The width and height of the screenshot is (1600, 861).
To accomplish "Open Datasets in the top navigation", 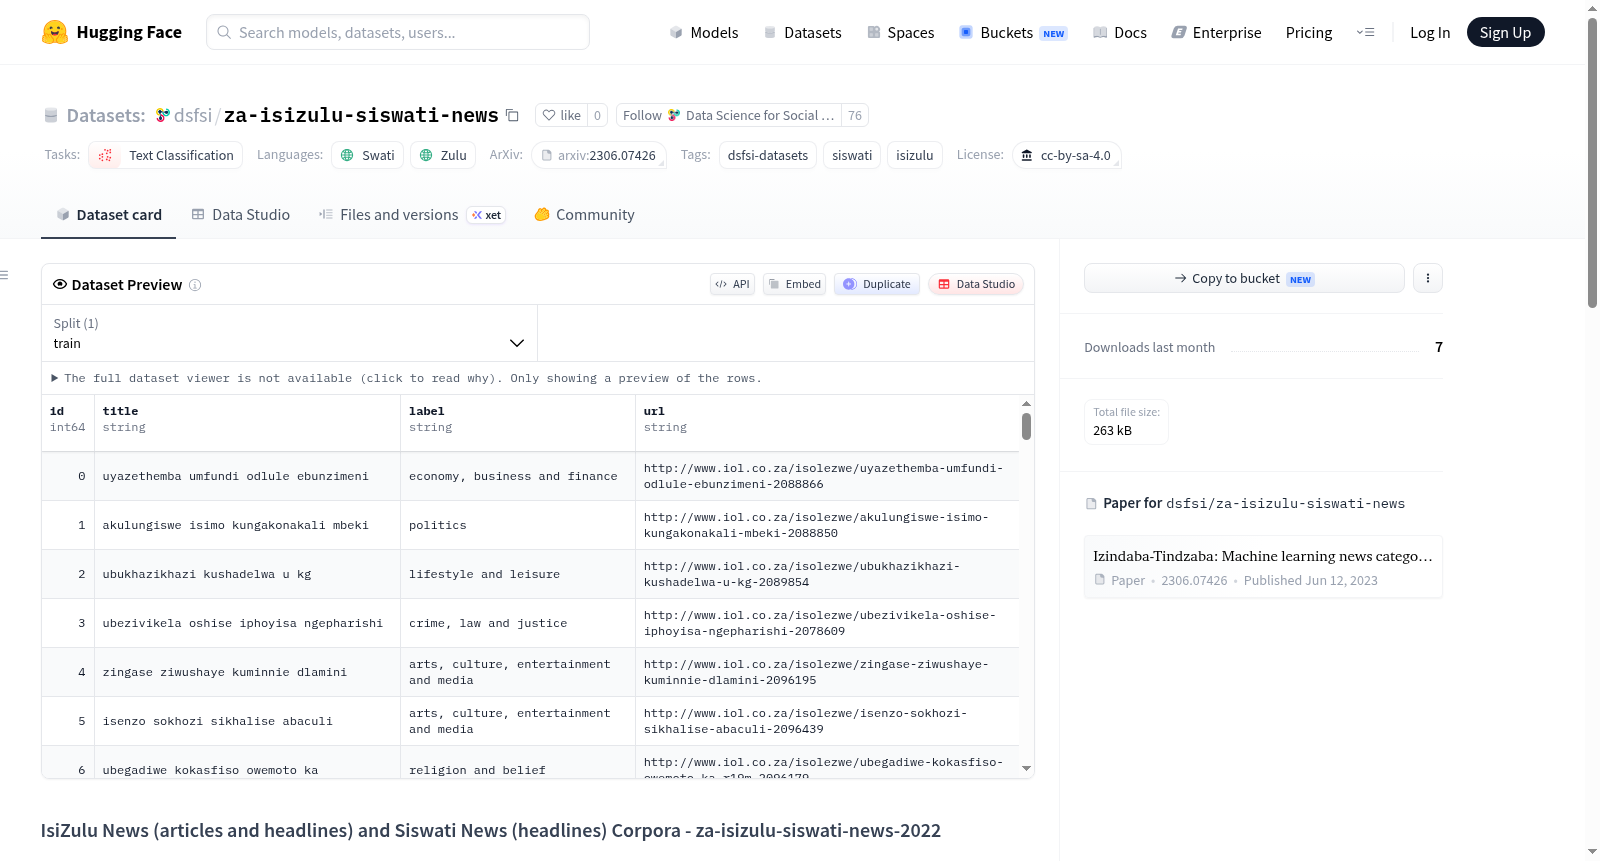I will click(802, 32).
